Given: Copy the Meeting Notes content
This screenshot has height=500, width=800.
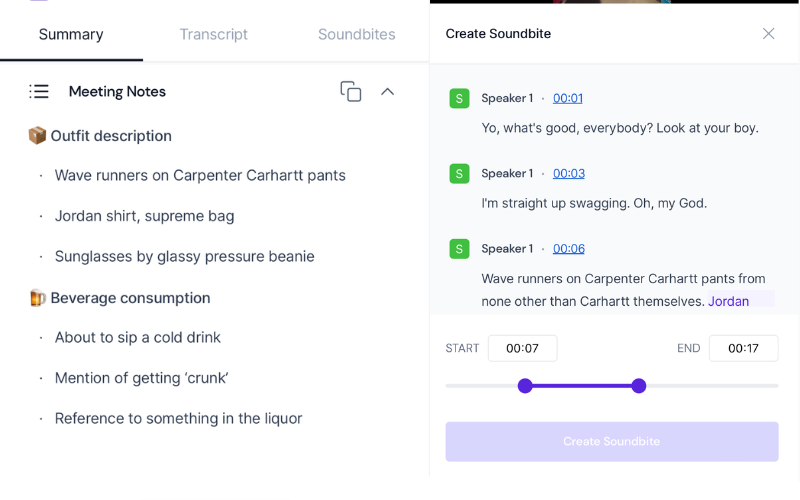Looking at the screenshot, I should [x=350, y=92].
